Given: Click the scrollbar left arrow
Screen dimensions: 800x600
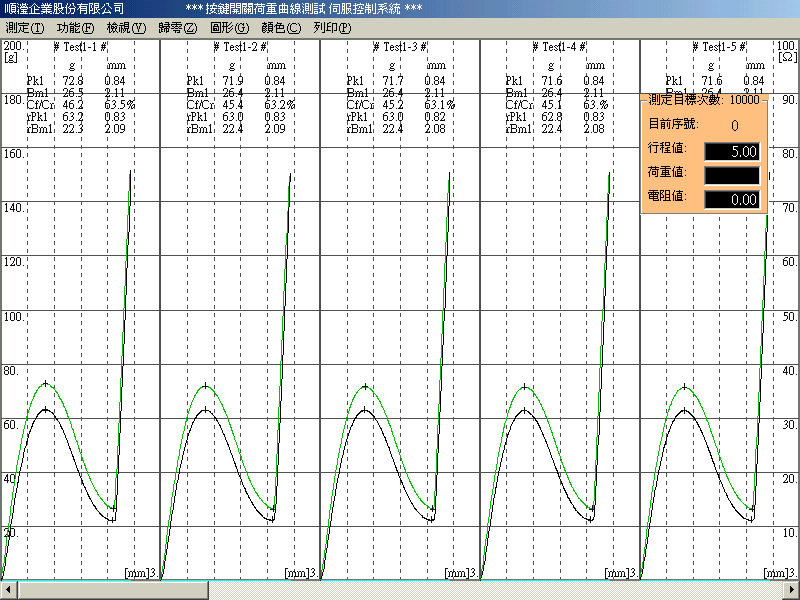Looking at the screenshot, I should click(8, 590).
